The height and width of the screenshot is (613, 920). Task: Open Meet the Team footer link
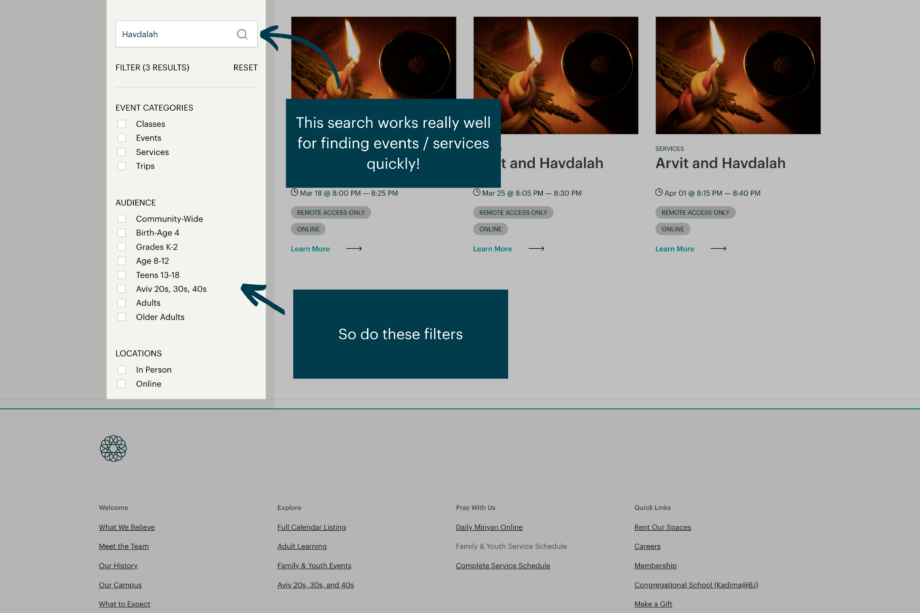[x=124, y=546]
